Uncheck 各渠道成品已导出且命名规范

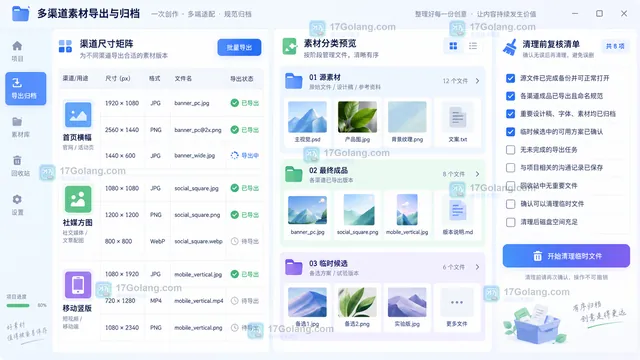point(510,96)
